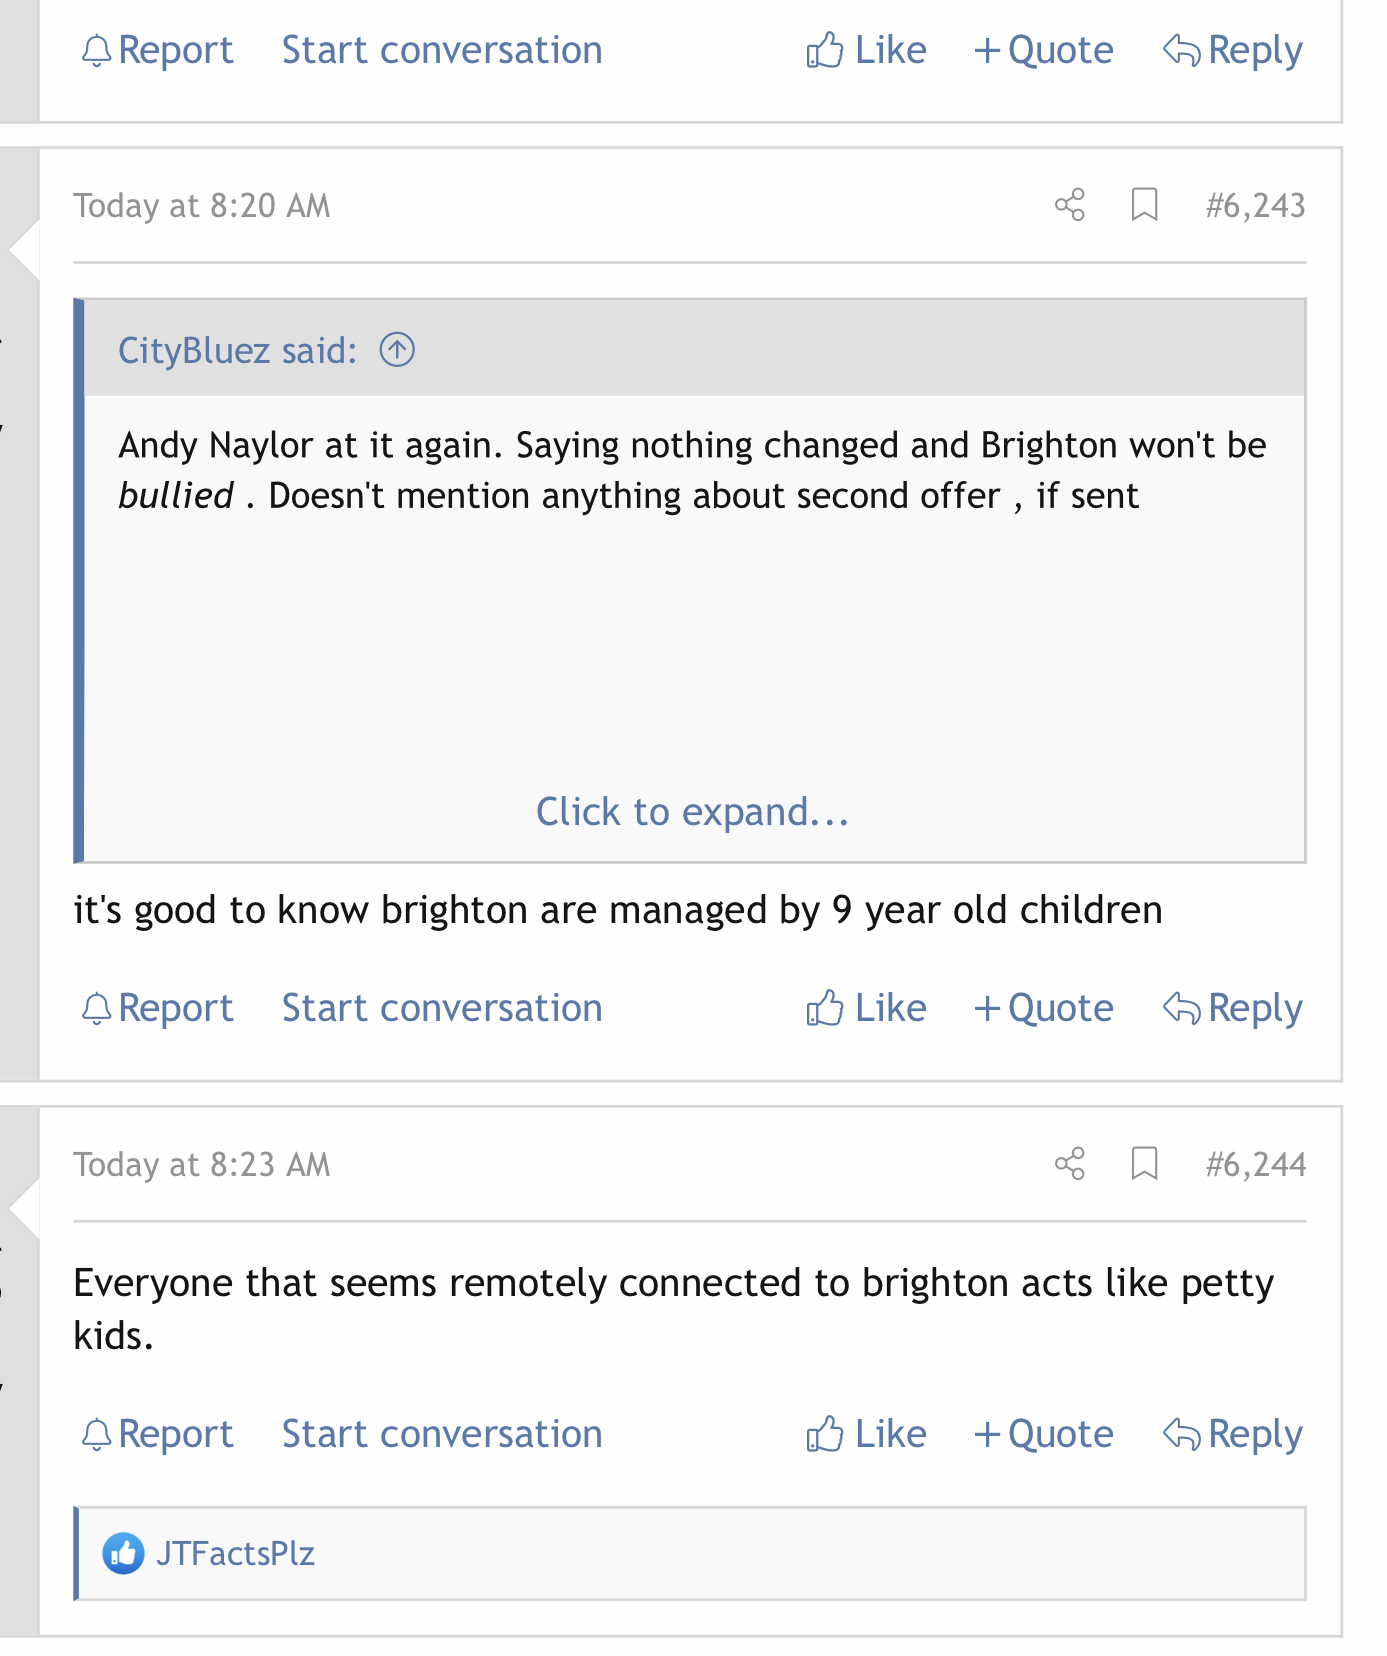Bookmark post #6,244
1387x1656 pixels.
pyautogui.click(x=1144, y=1163)
